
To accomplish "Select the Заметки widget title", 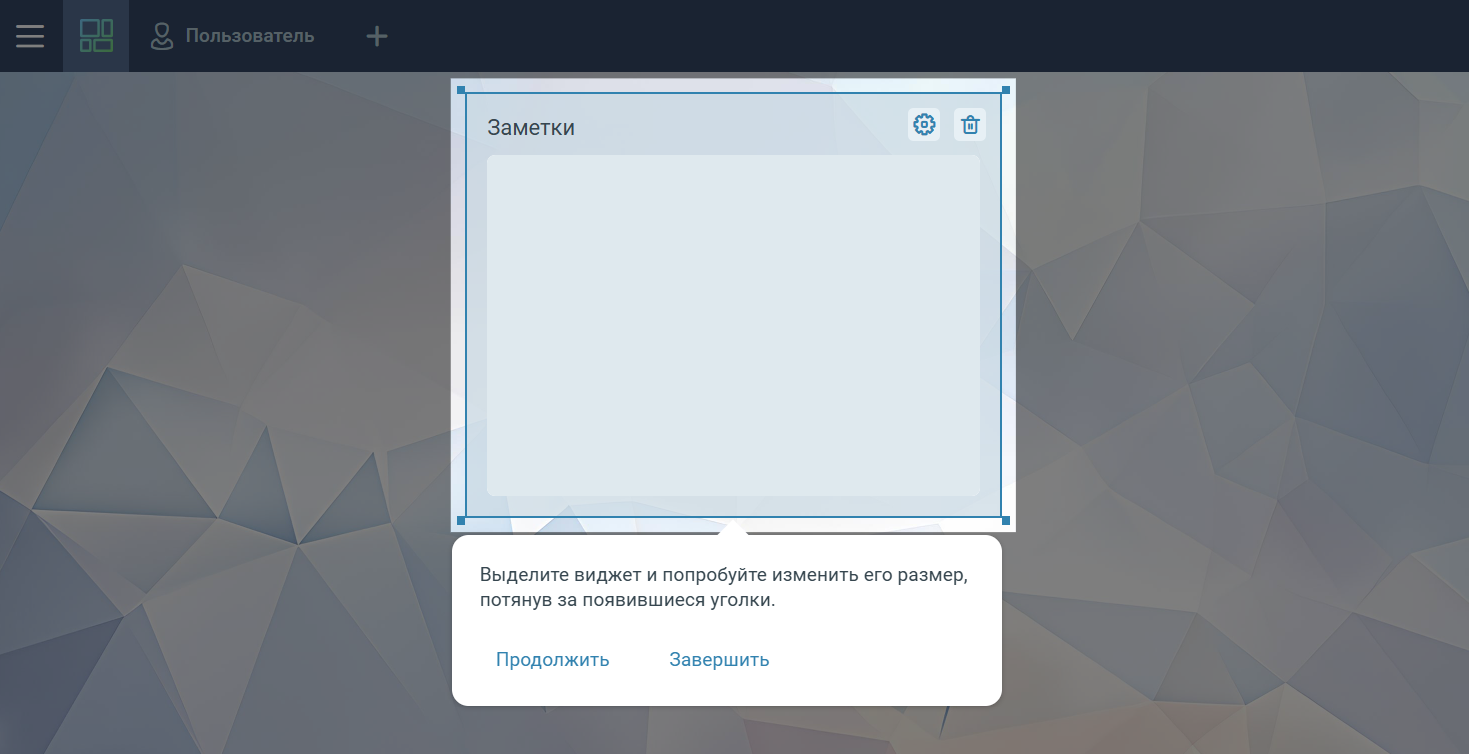I will pyautogui.click(x=531, y=128).
